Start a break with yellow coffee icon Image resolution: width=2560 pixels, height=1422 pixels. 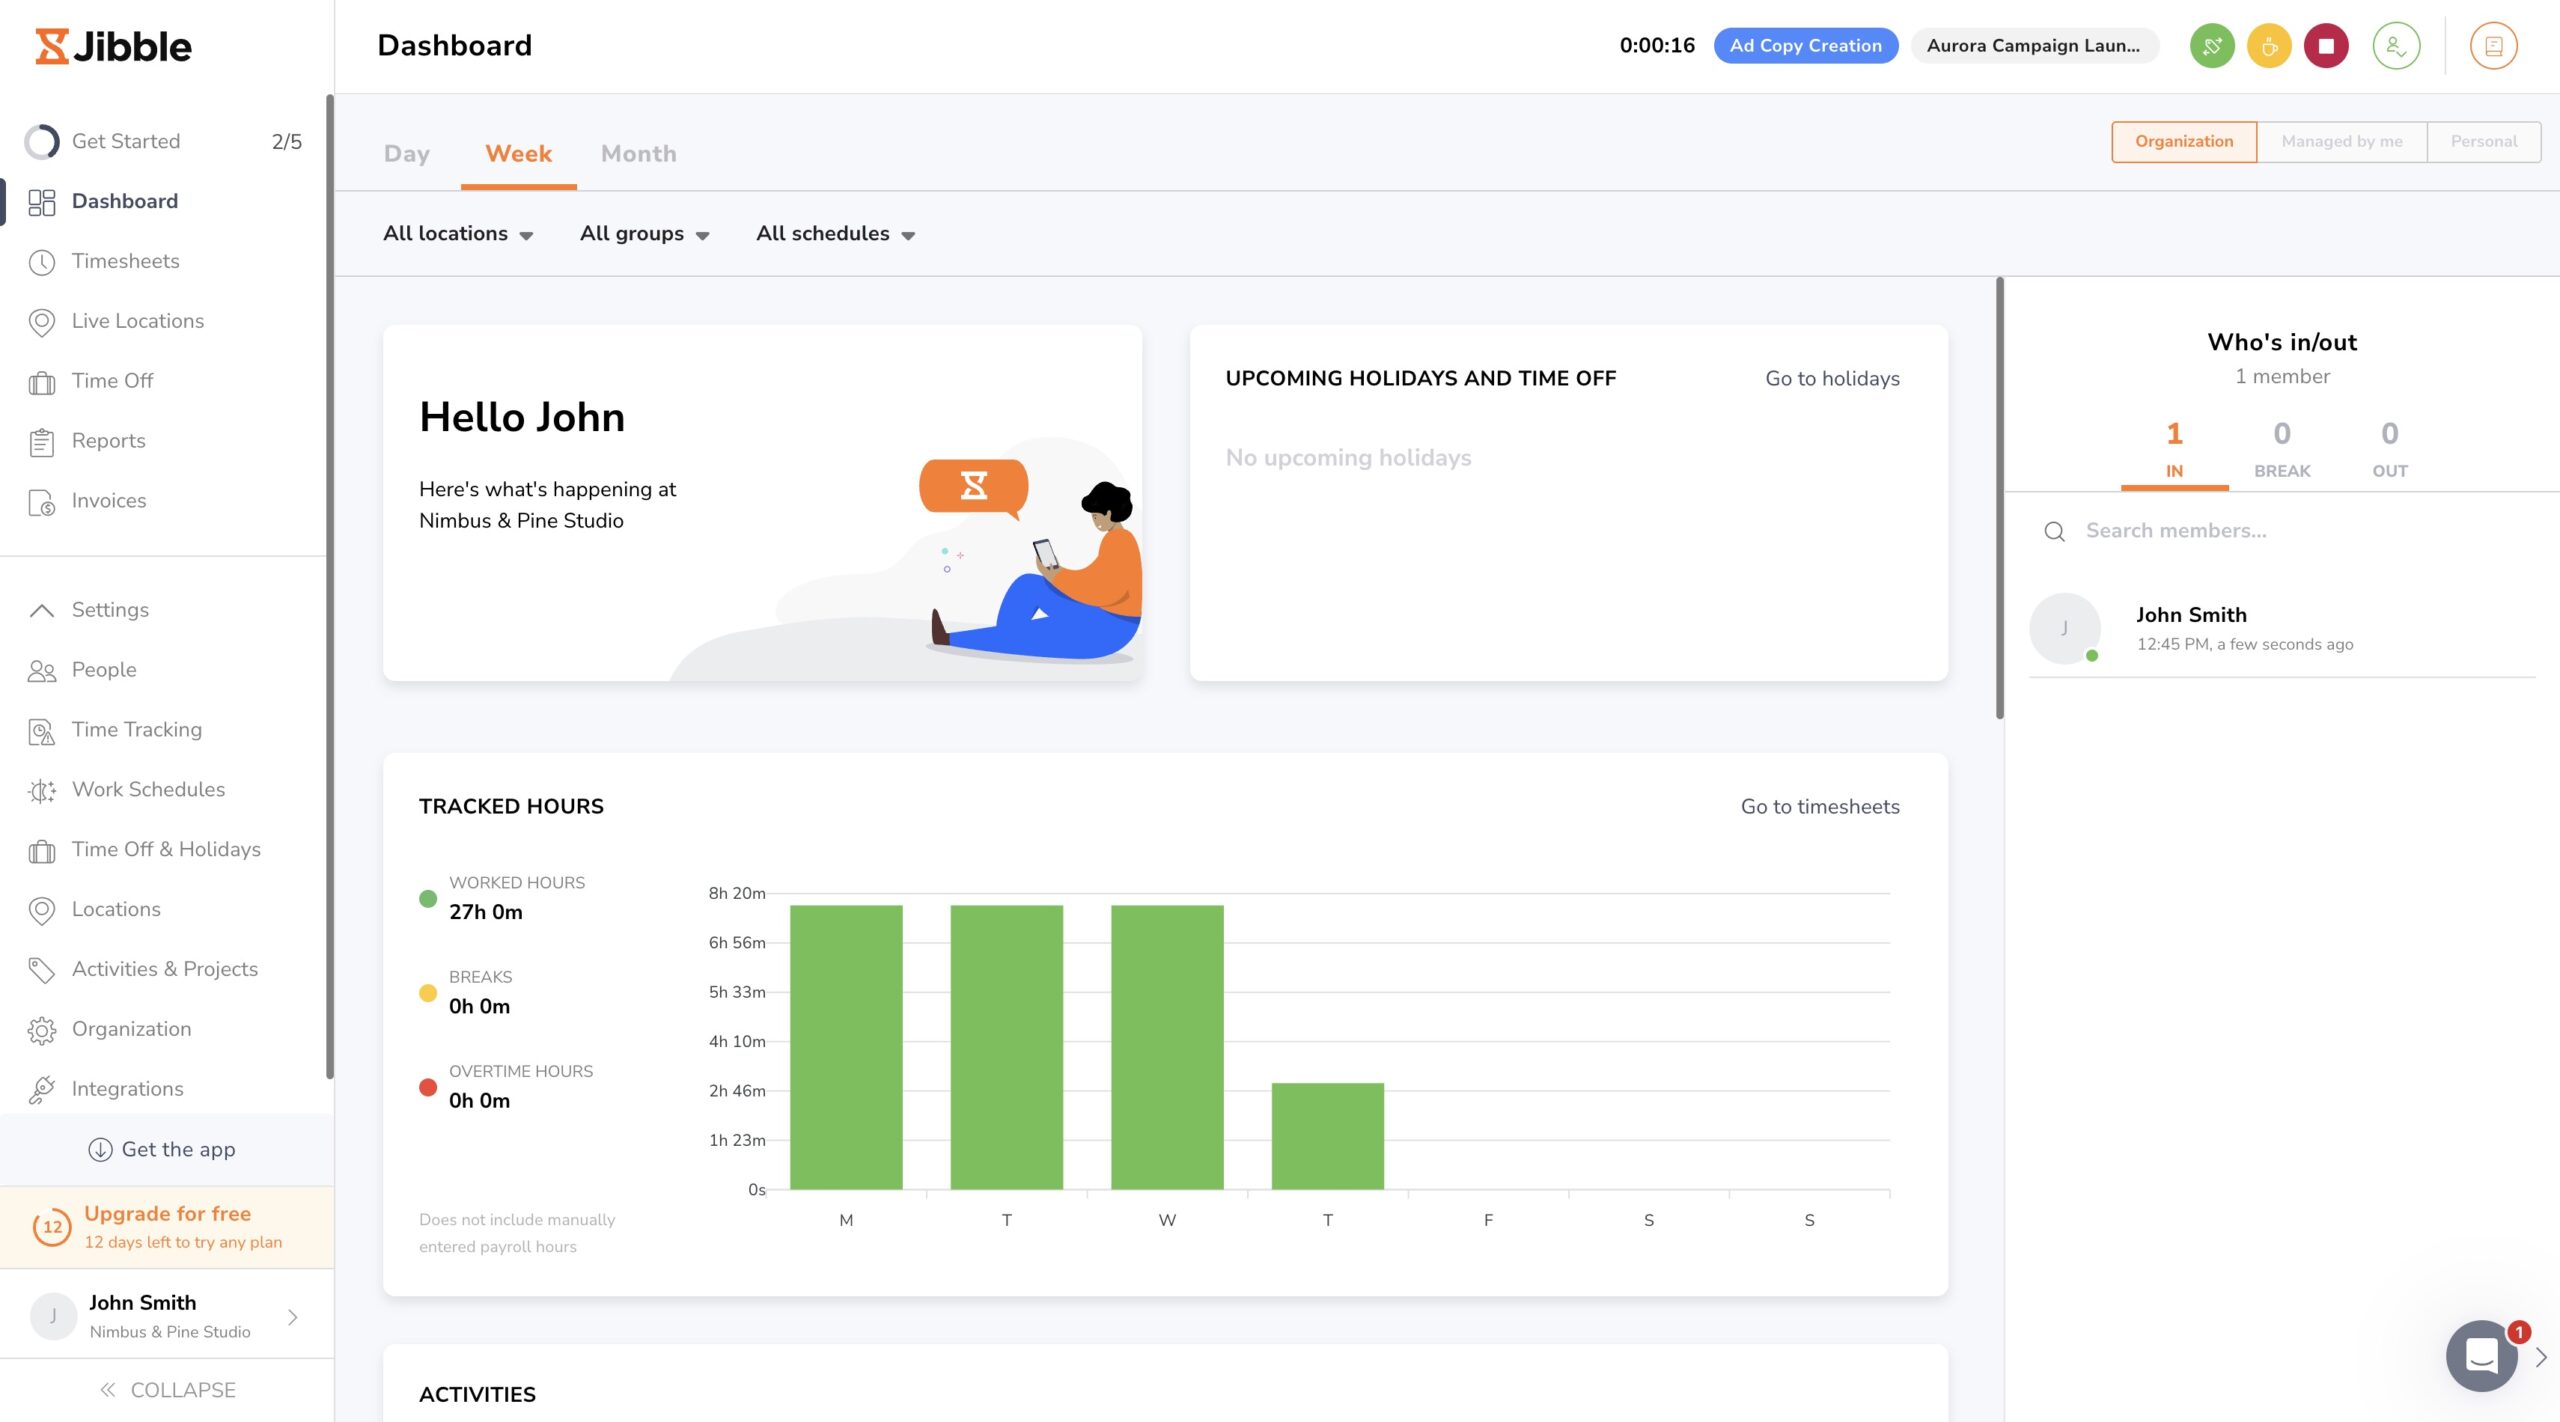pyautogui.click(x=2269, y=46)
